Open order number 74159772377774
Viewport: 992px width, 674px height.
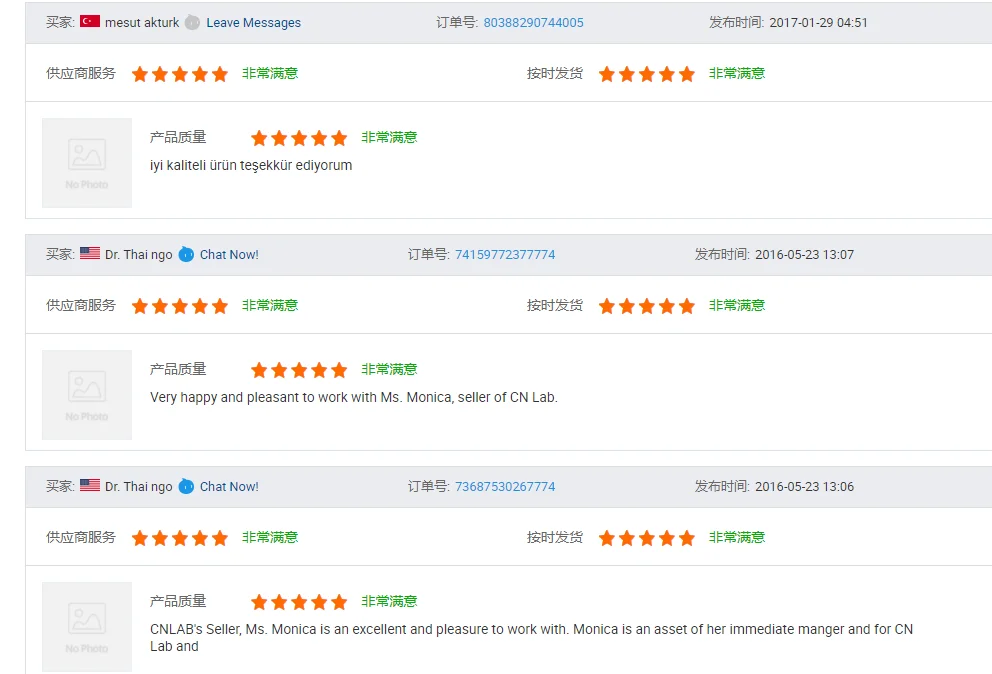tap(505, 254)
